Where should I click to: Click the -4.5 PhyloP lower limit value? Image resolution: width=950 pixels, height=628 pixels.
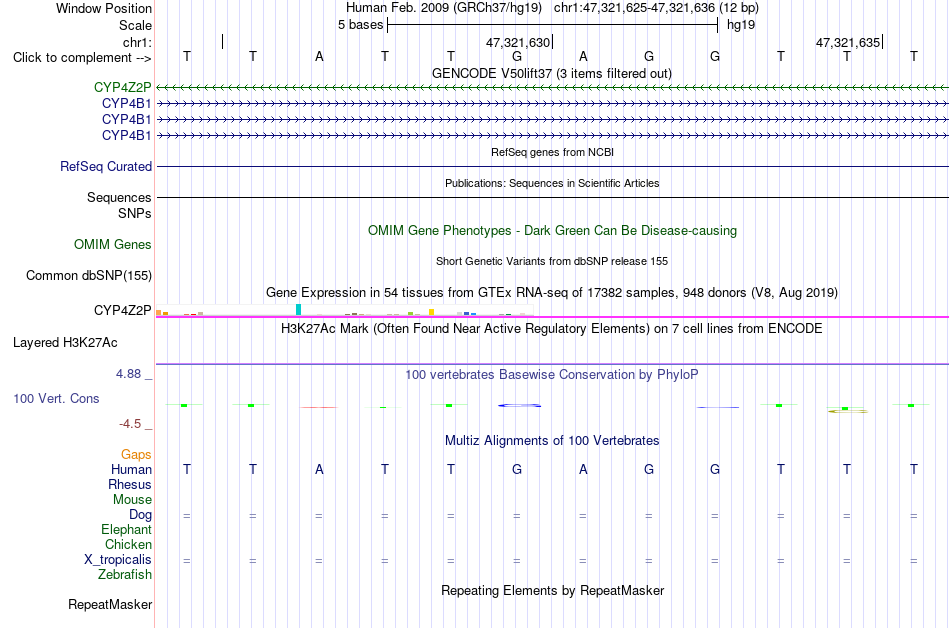click(x=130, y=423)
